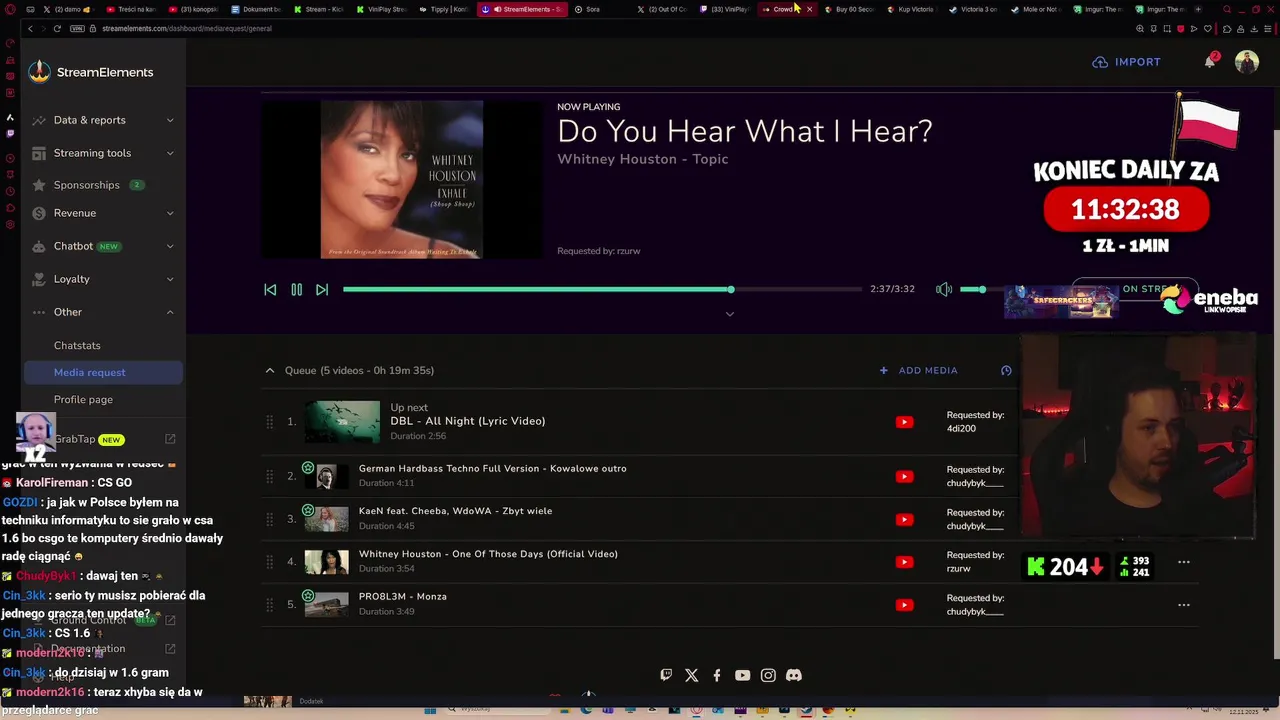Skip to the previous track
Viewport: 1280px width, 720px height.
click(270, 289)
